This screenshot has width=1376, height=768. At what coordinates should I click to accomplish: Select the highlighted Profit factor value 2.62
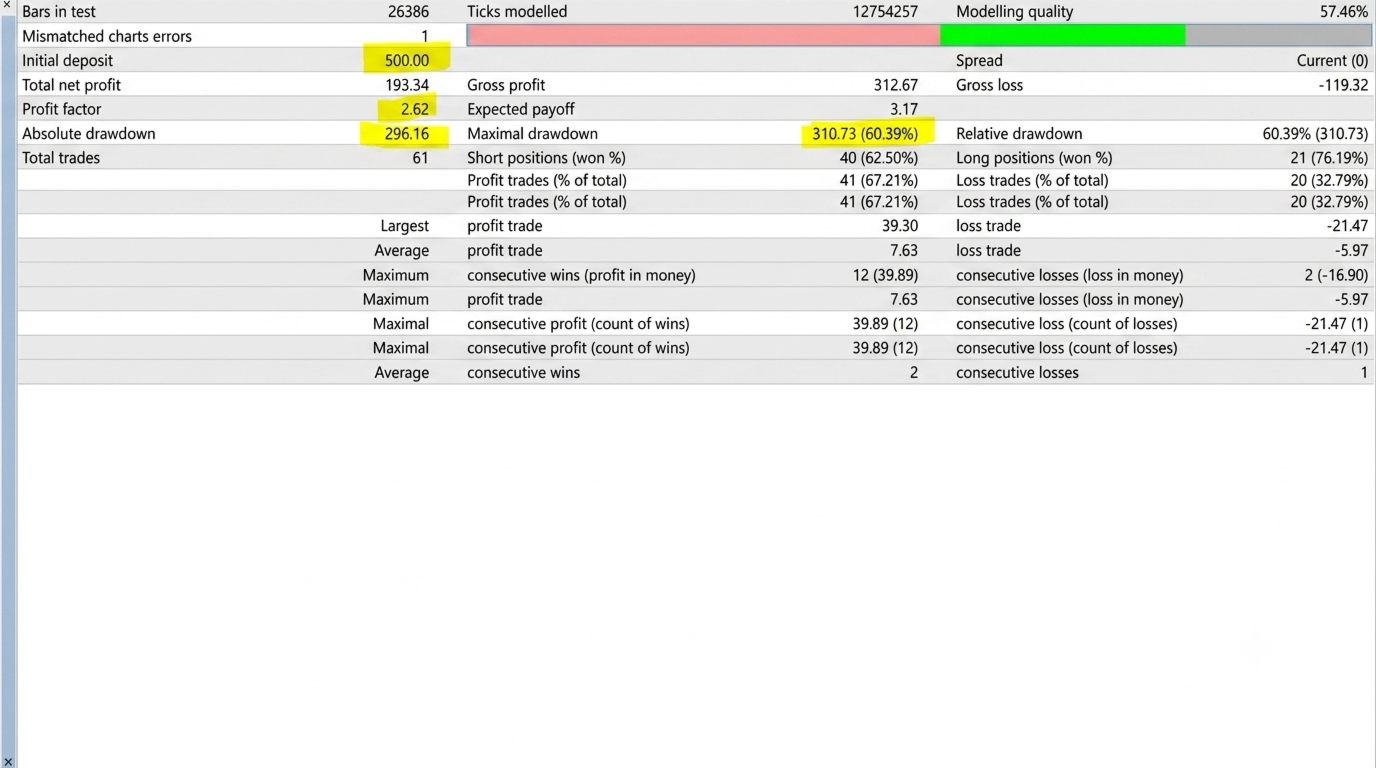click(414, 109)
